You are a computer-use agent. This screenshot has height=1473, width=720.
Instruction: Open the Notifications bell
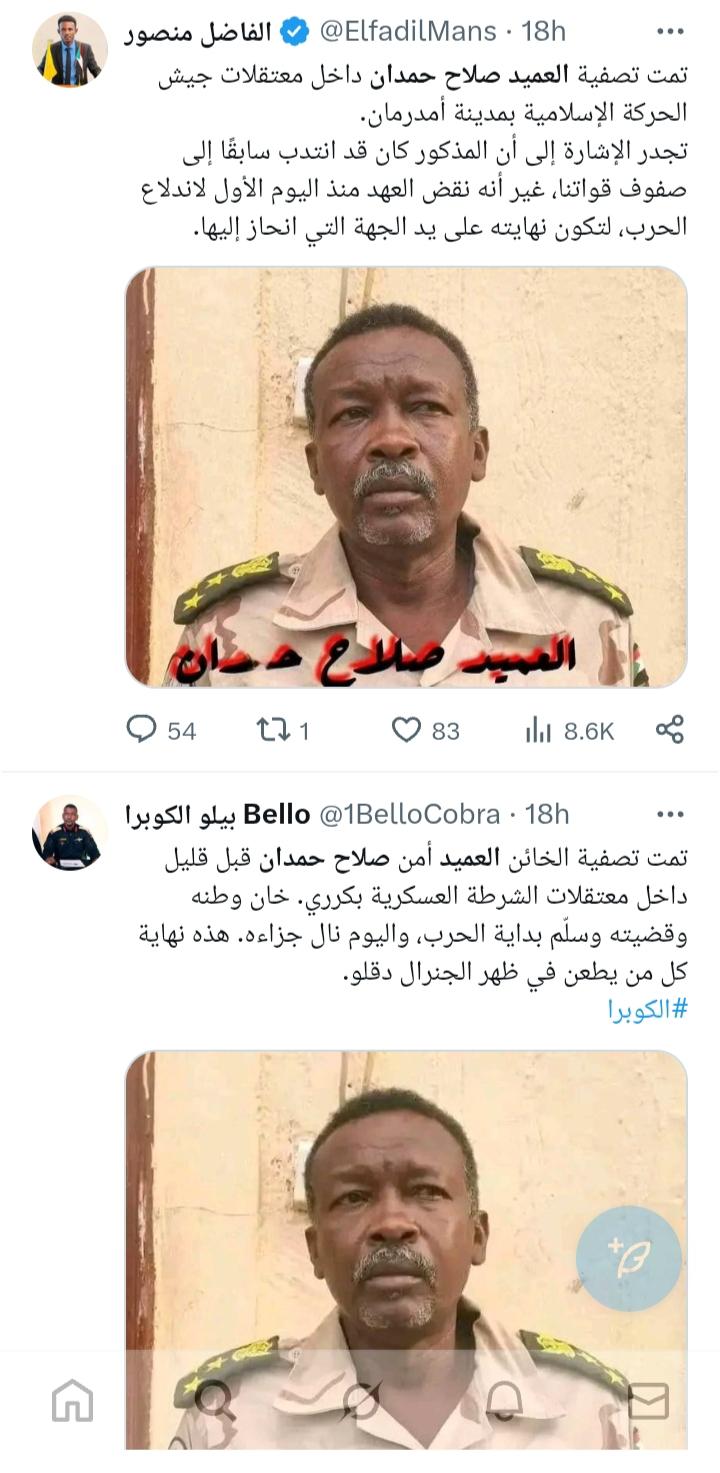[503, 1400]
